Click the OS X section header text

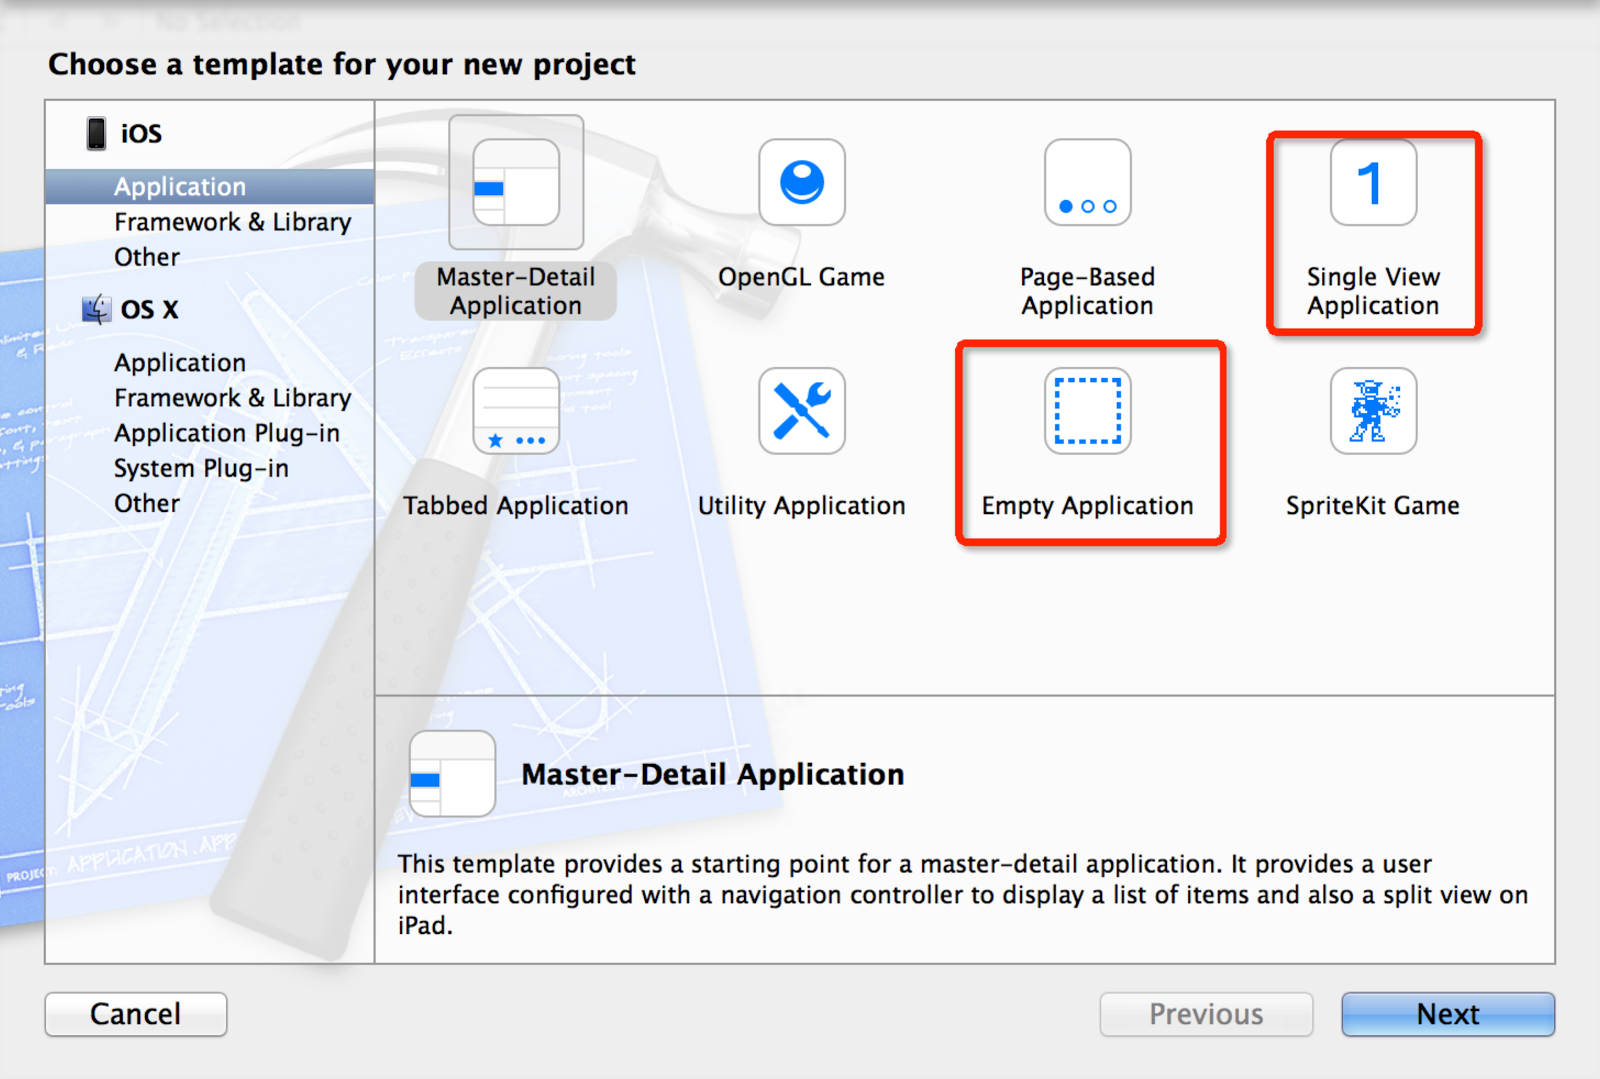149,310
